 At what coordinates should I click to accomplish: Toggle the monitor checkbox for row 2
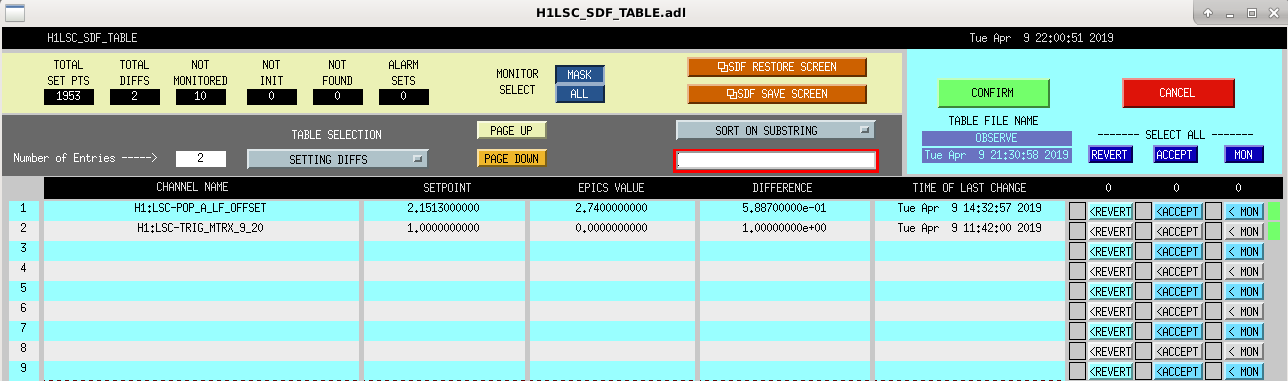point(1213,231)
